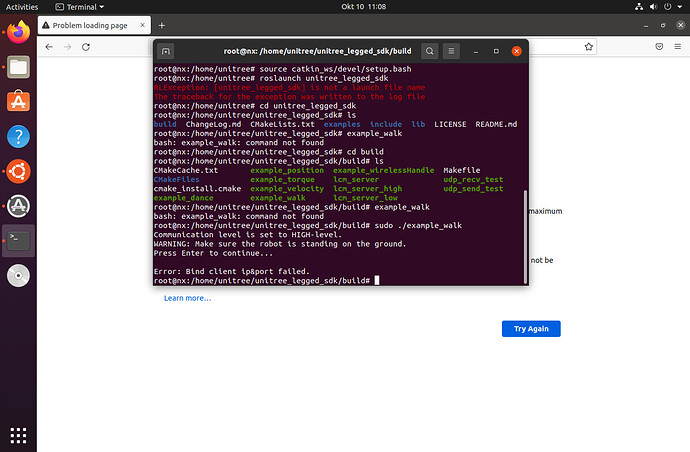
Task: Open the terminal hamburger menu
Action: (451, 51)
